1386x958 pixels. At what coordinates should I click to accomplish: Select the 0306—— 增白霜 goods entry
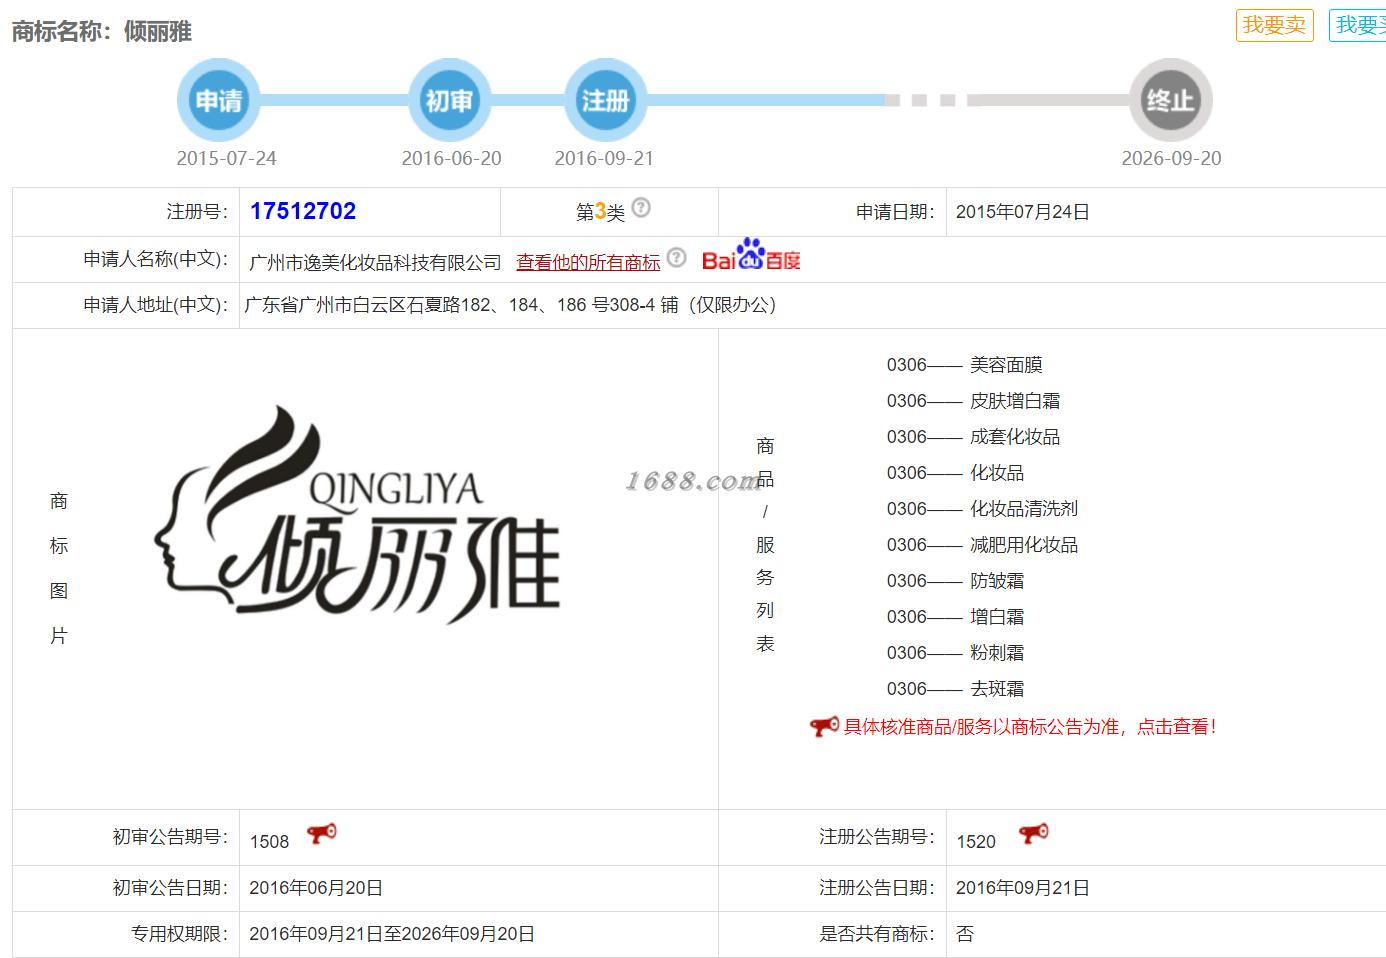point(955,617)
